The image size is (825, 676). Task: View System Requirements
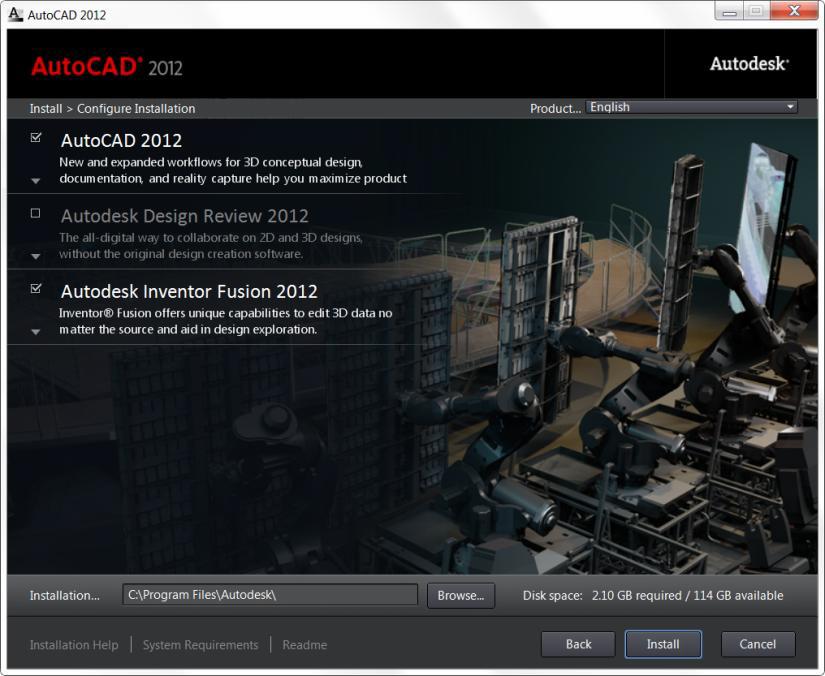201,645
